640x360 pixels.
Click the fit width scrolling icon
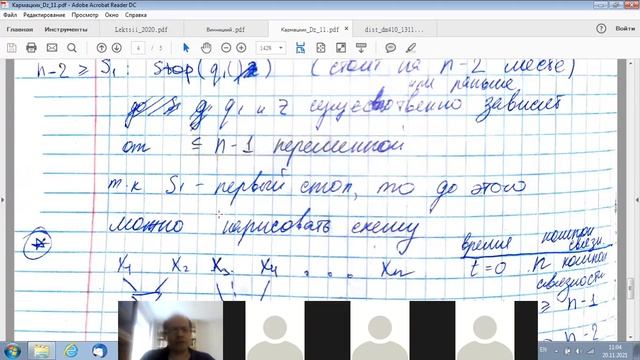tap(300, 48)
